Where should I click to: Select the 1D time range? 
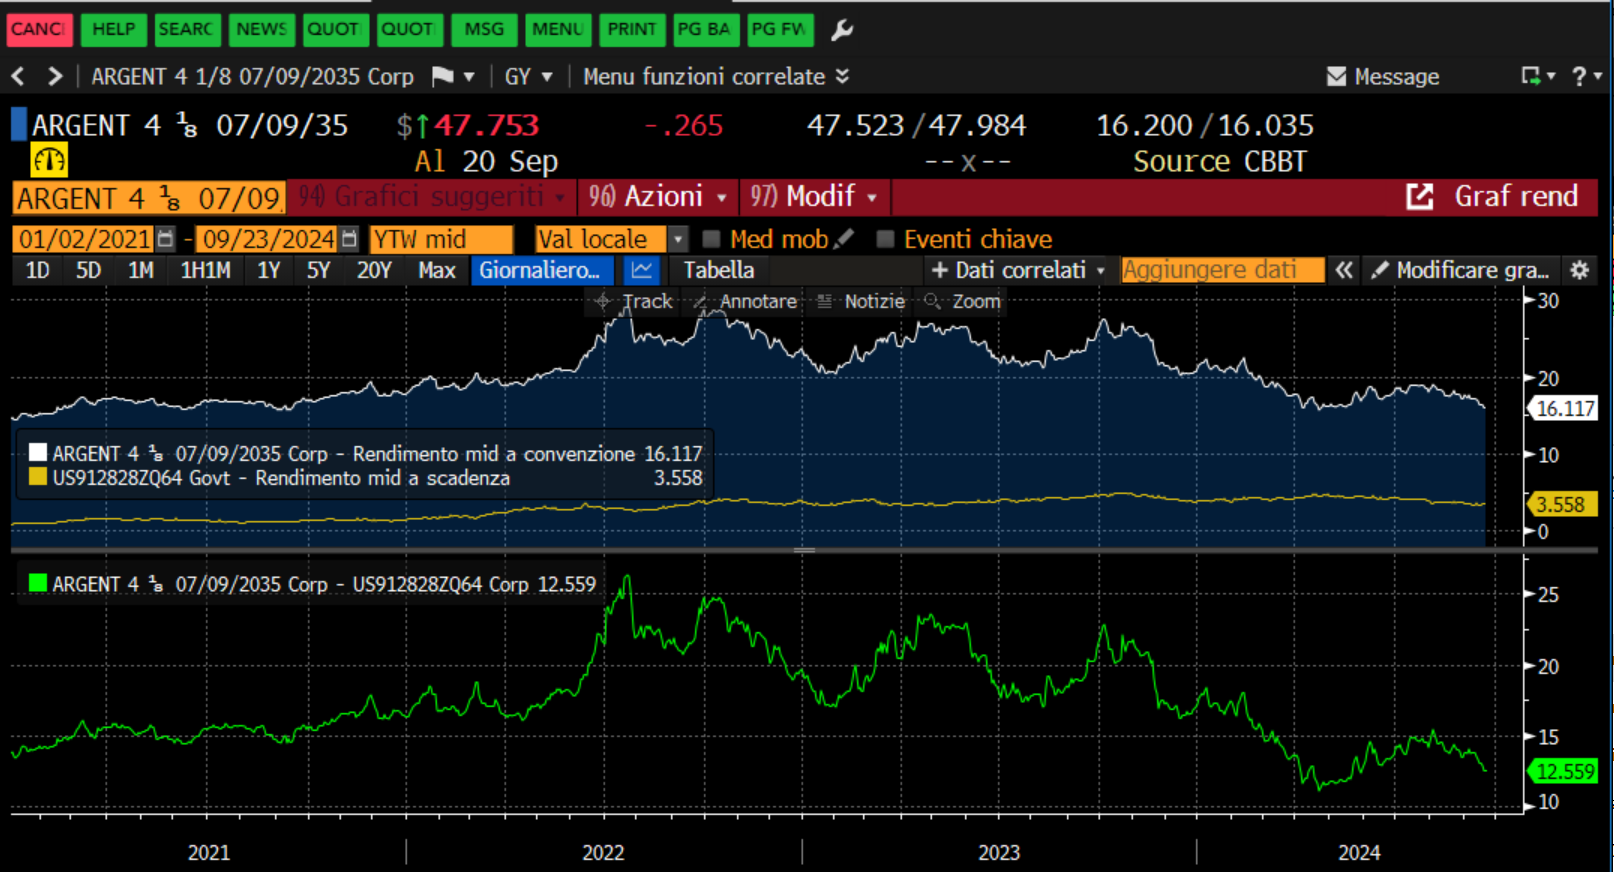(37, 270)
